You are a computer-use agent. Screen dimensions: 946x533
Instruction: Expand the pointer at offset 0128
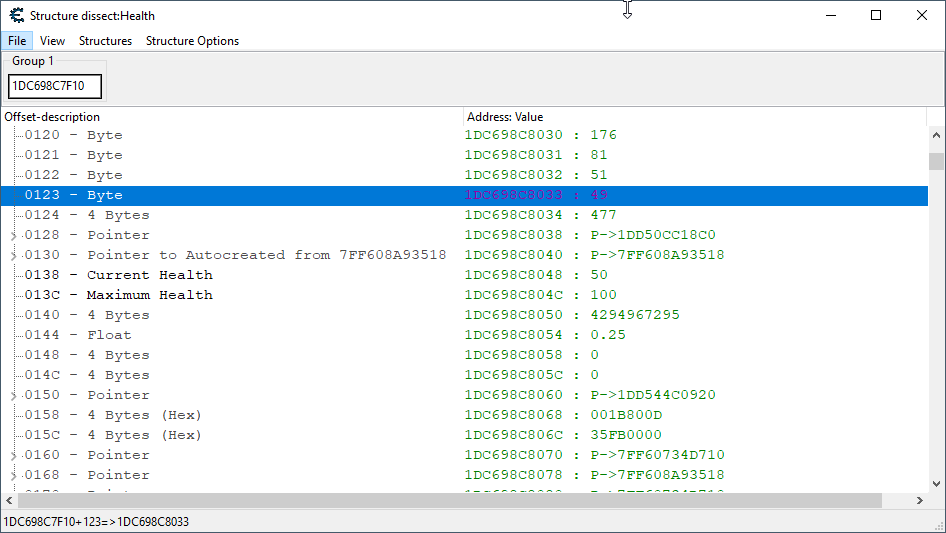click(13, 236)
